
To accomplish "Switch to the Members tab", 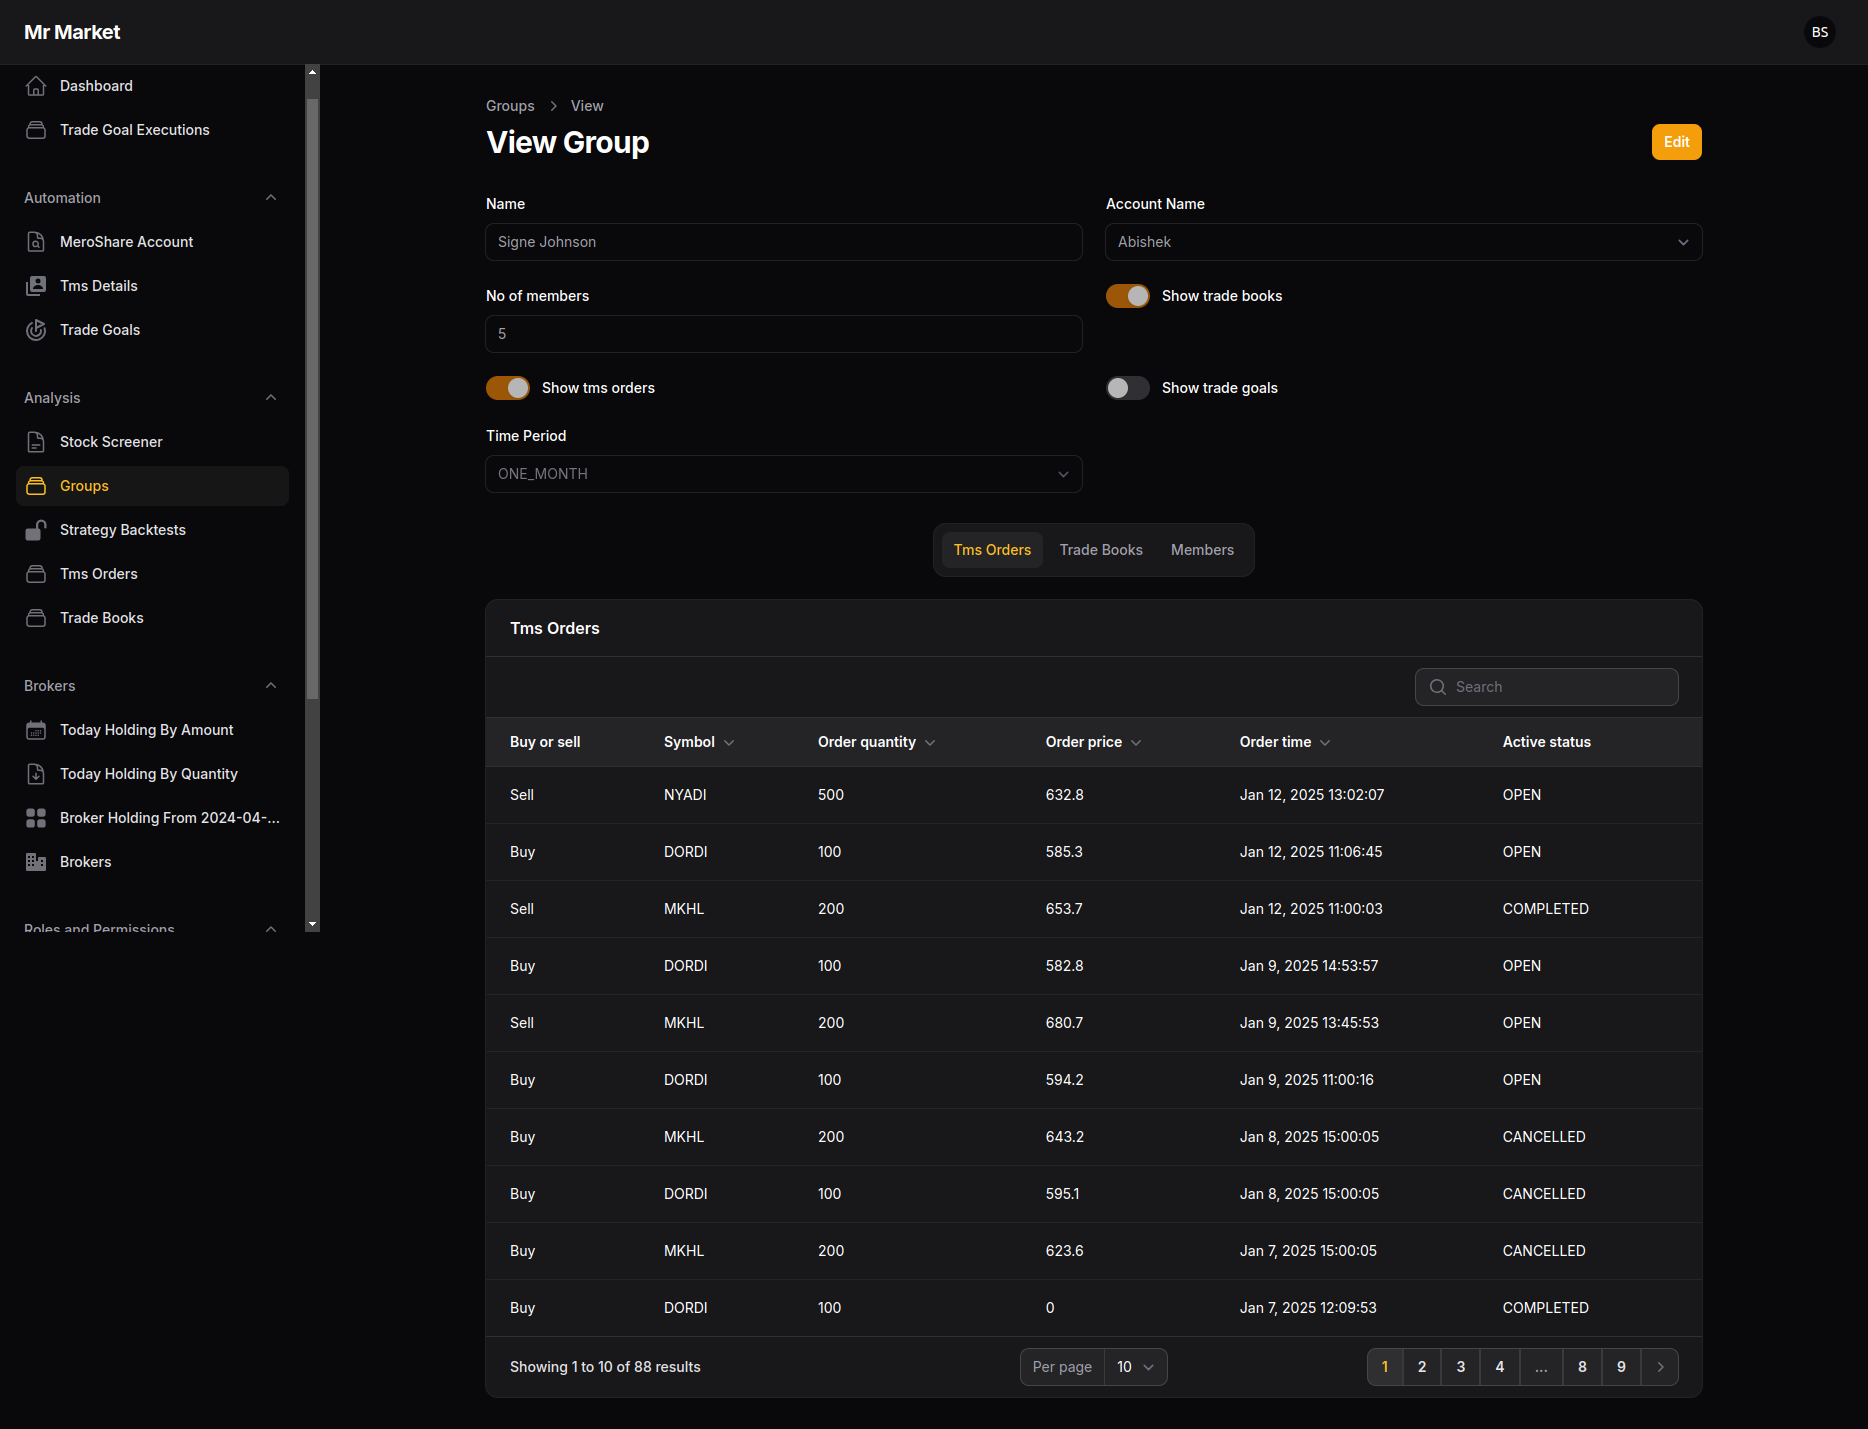I will 1202,550.
